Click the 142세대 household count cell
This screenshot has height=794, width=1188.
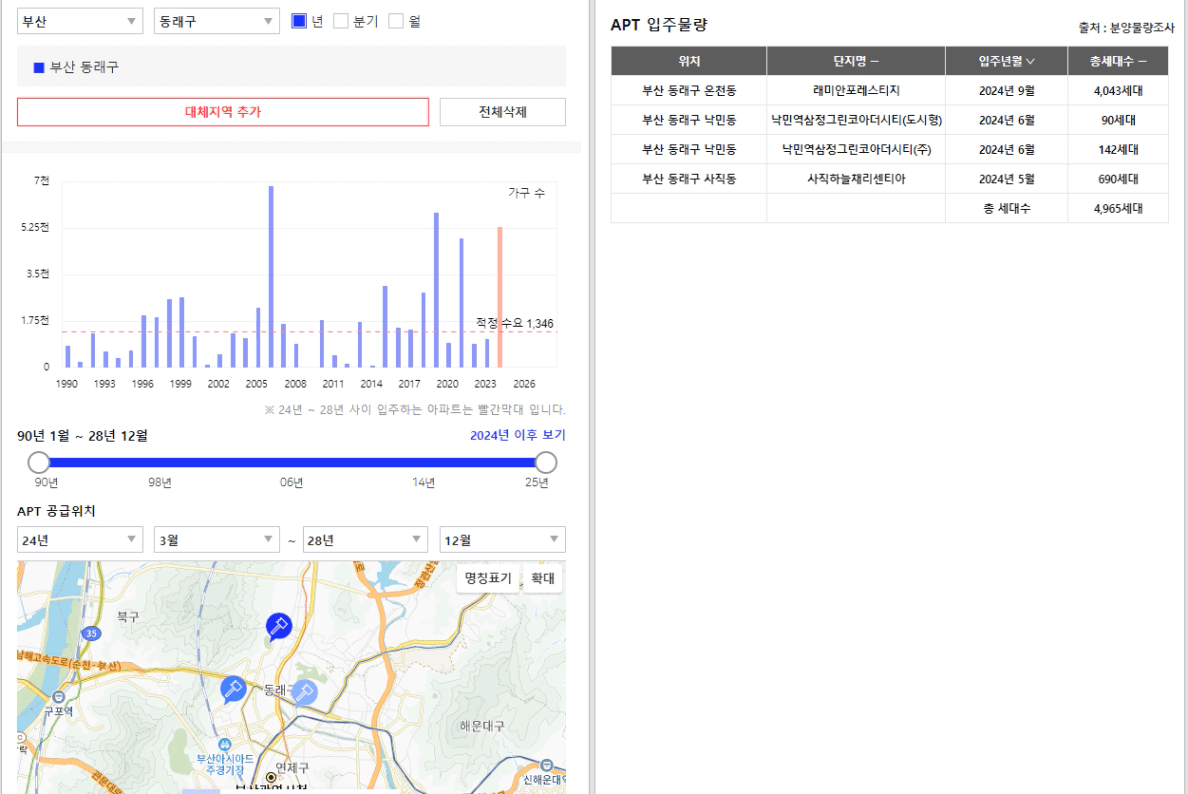tap(1118, 150)
